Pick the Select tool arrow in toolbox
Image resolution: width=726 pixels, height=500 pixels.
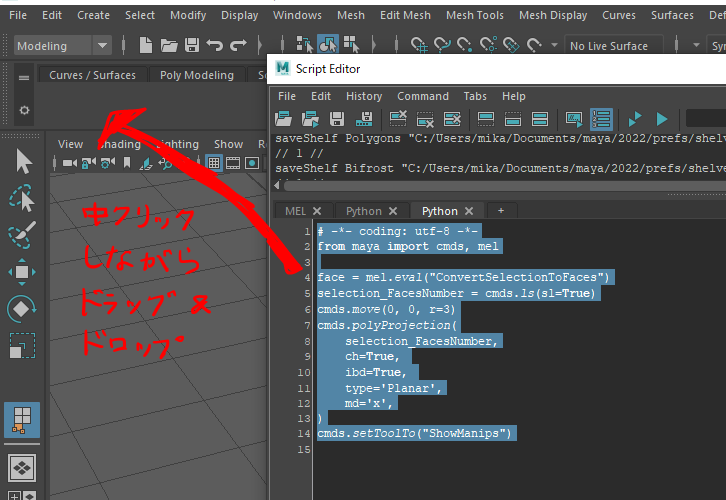[23, 161]
